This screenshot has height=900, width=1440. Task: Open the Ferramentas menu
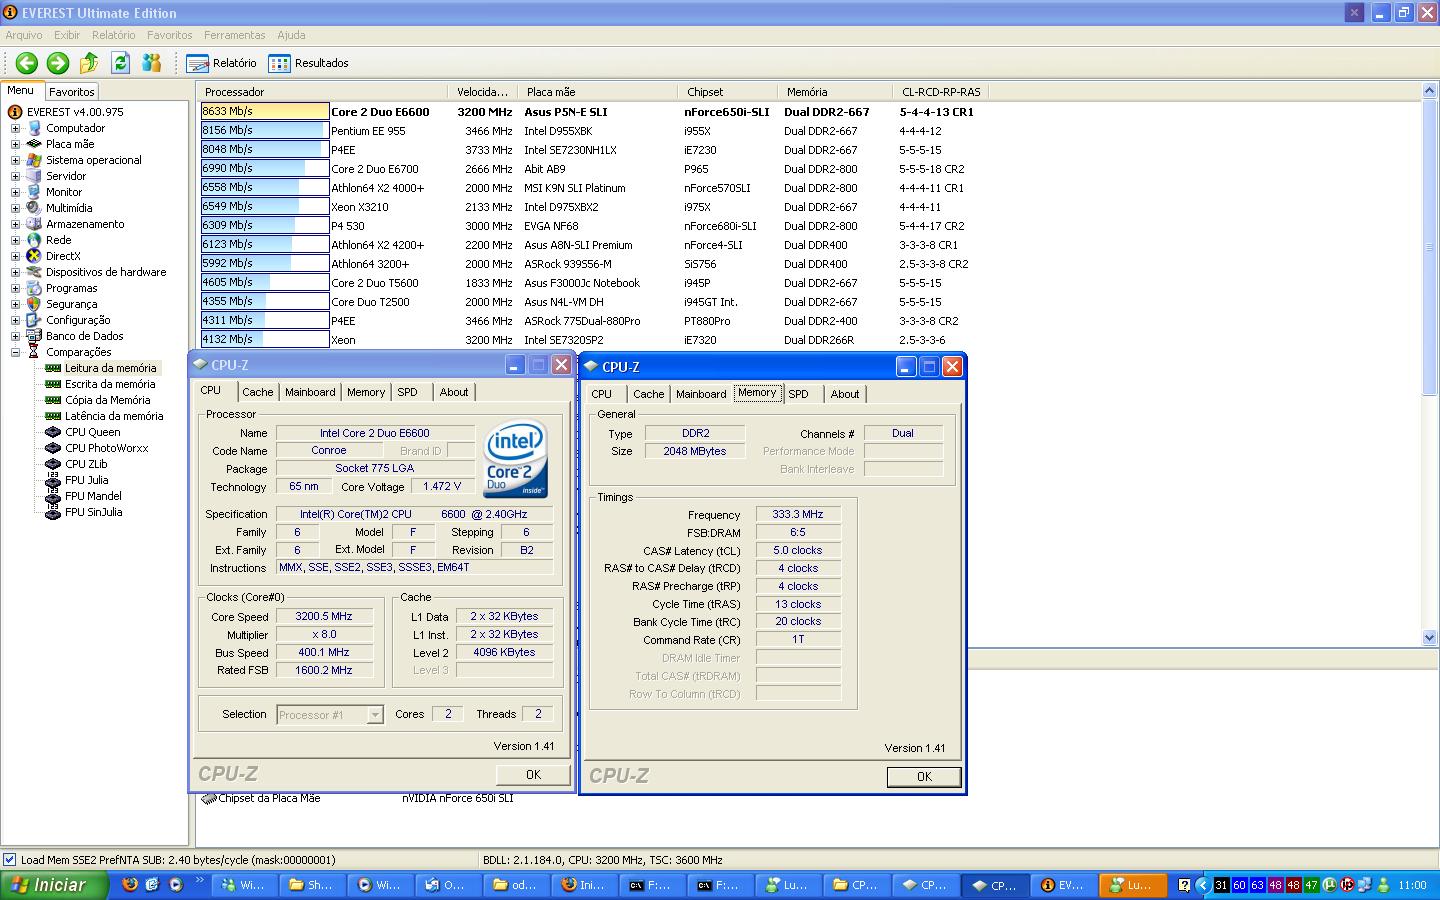(x=235, y=35)
